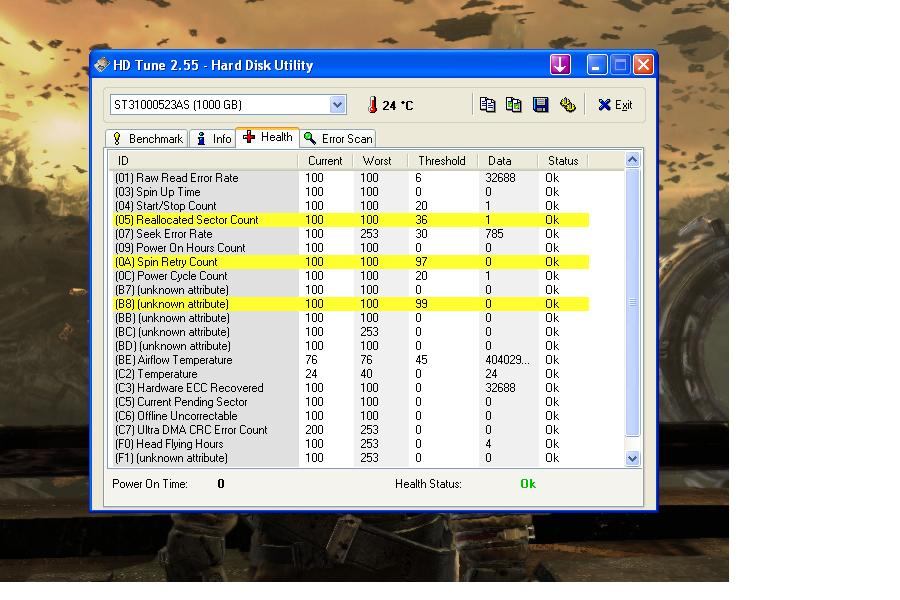Select the (B8) unknown attribute row
The image size is (900, 600).
[350, 304]
